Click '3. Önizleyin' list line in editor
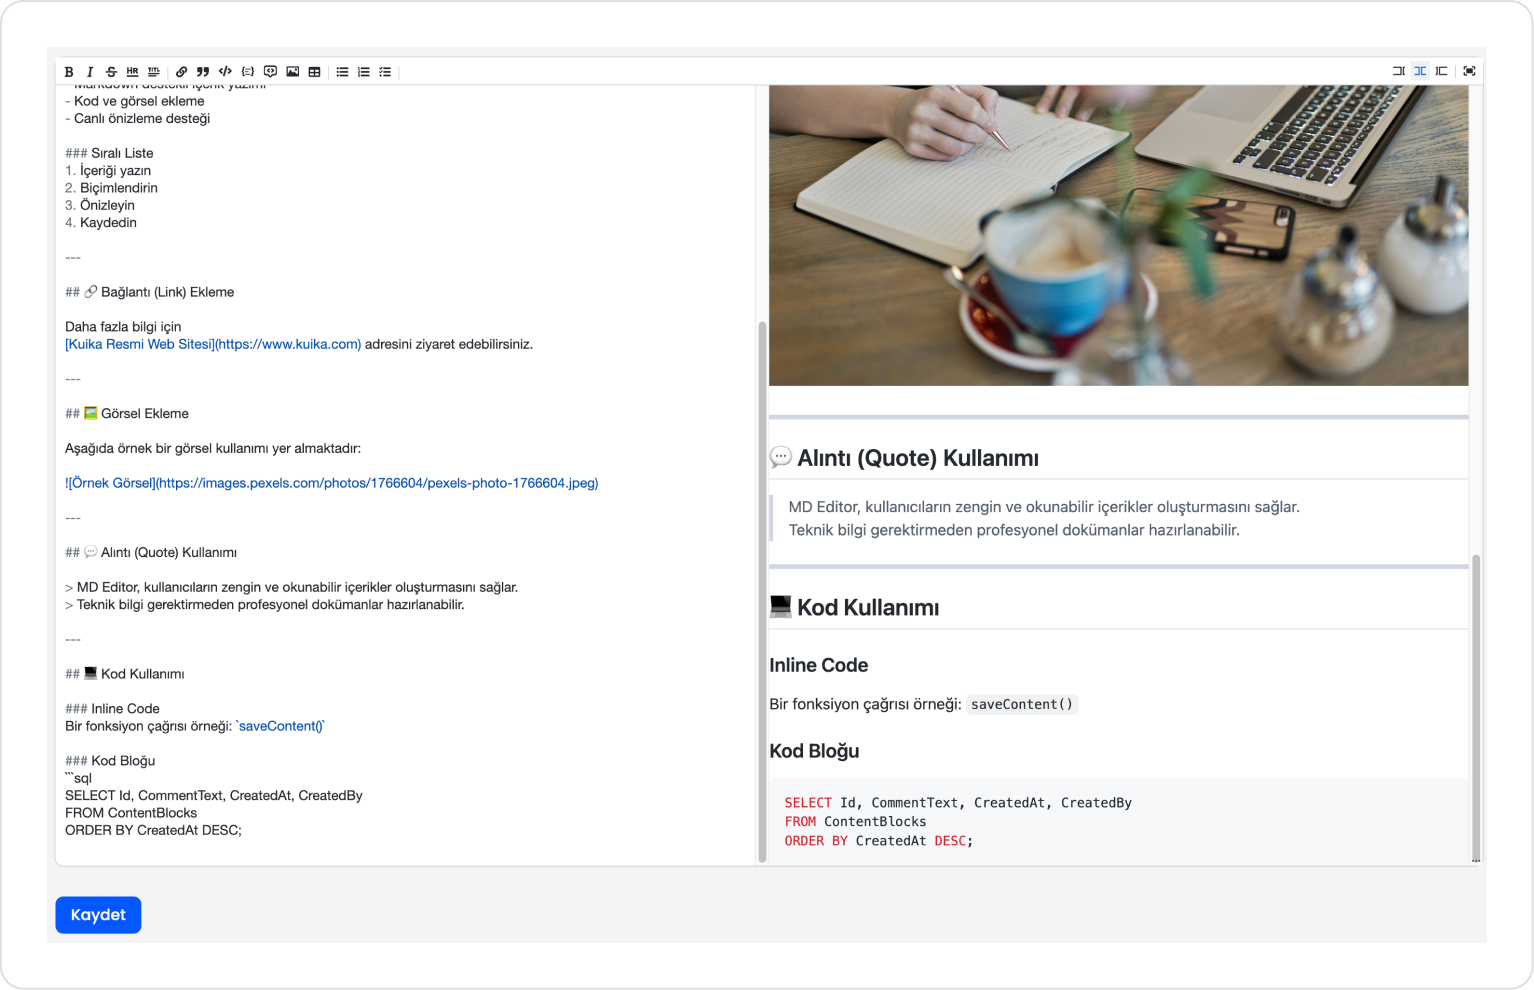Image resolution: width=1534 pixels, height=990 pixels. coord(100,205)
